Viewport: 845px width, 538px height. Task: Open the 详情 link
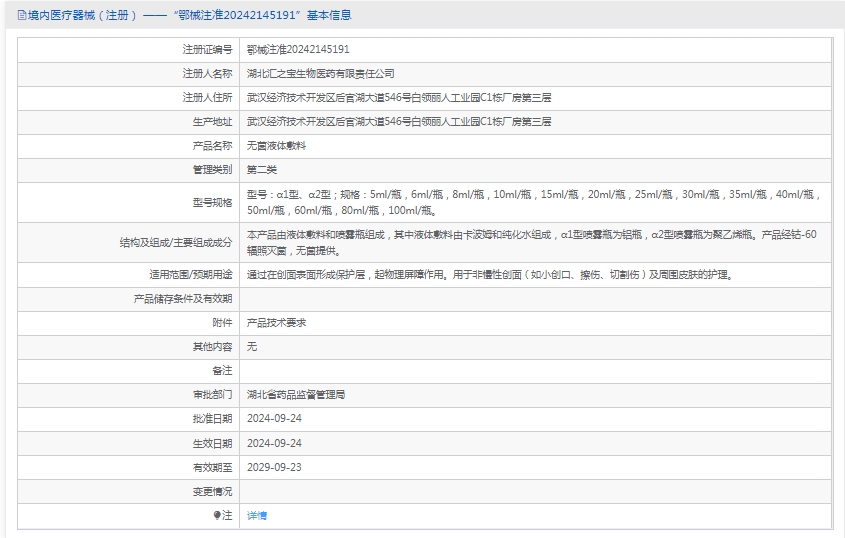[x=257, y=516]
